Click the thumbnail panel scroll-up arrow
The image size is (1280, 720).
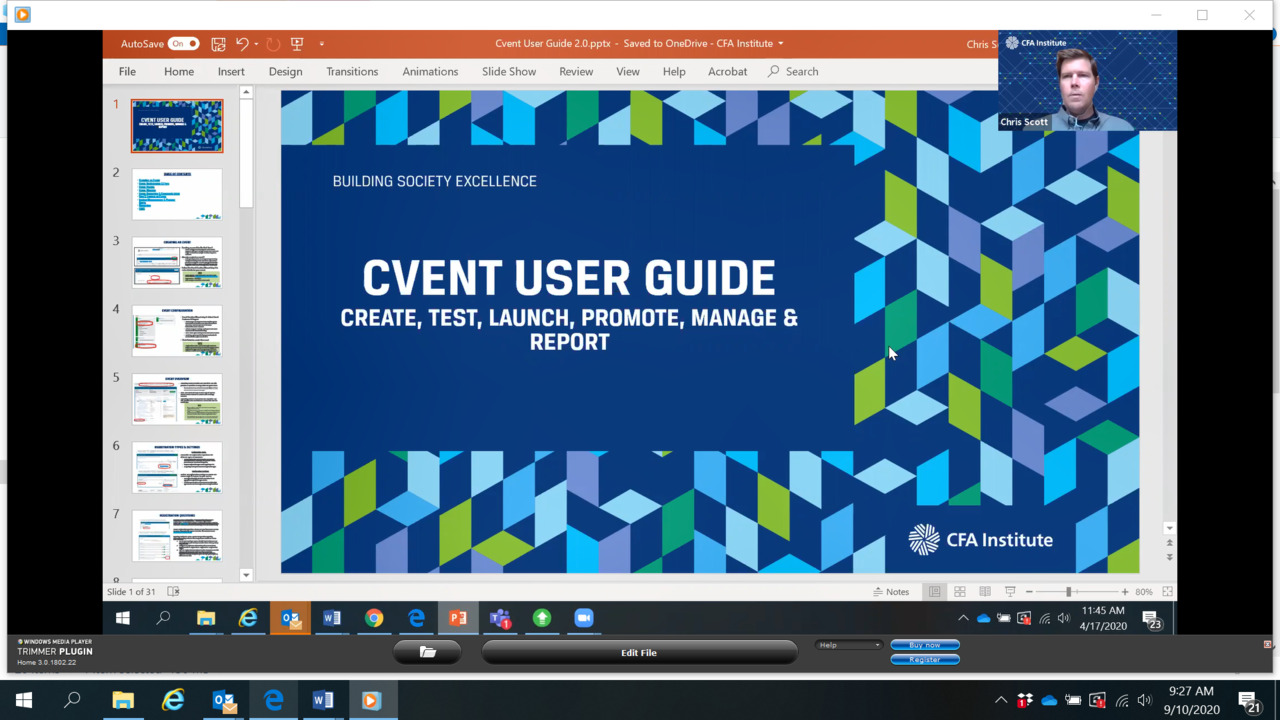tap(246, 92)
